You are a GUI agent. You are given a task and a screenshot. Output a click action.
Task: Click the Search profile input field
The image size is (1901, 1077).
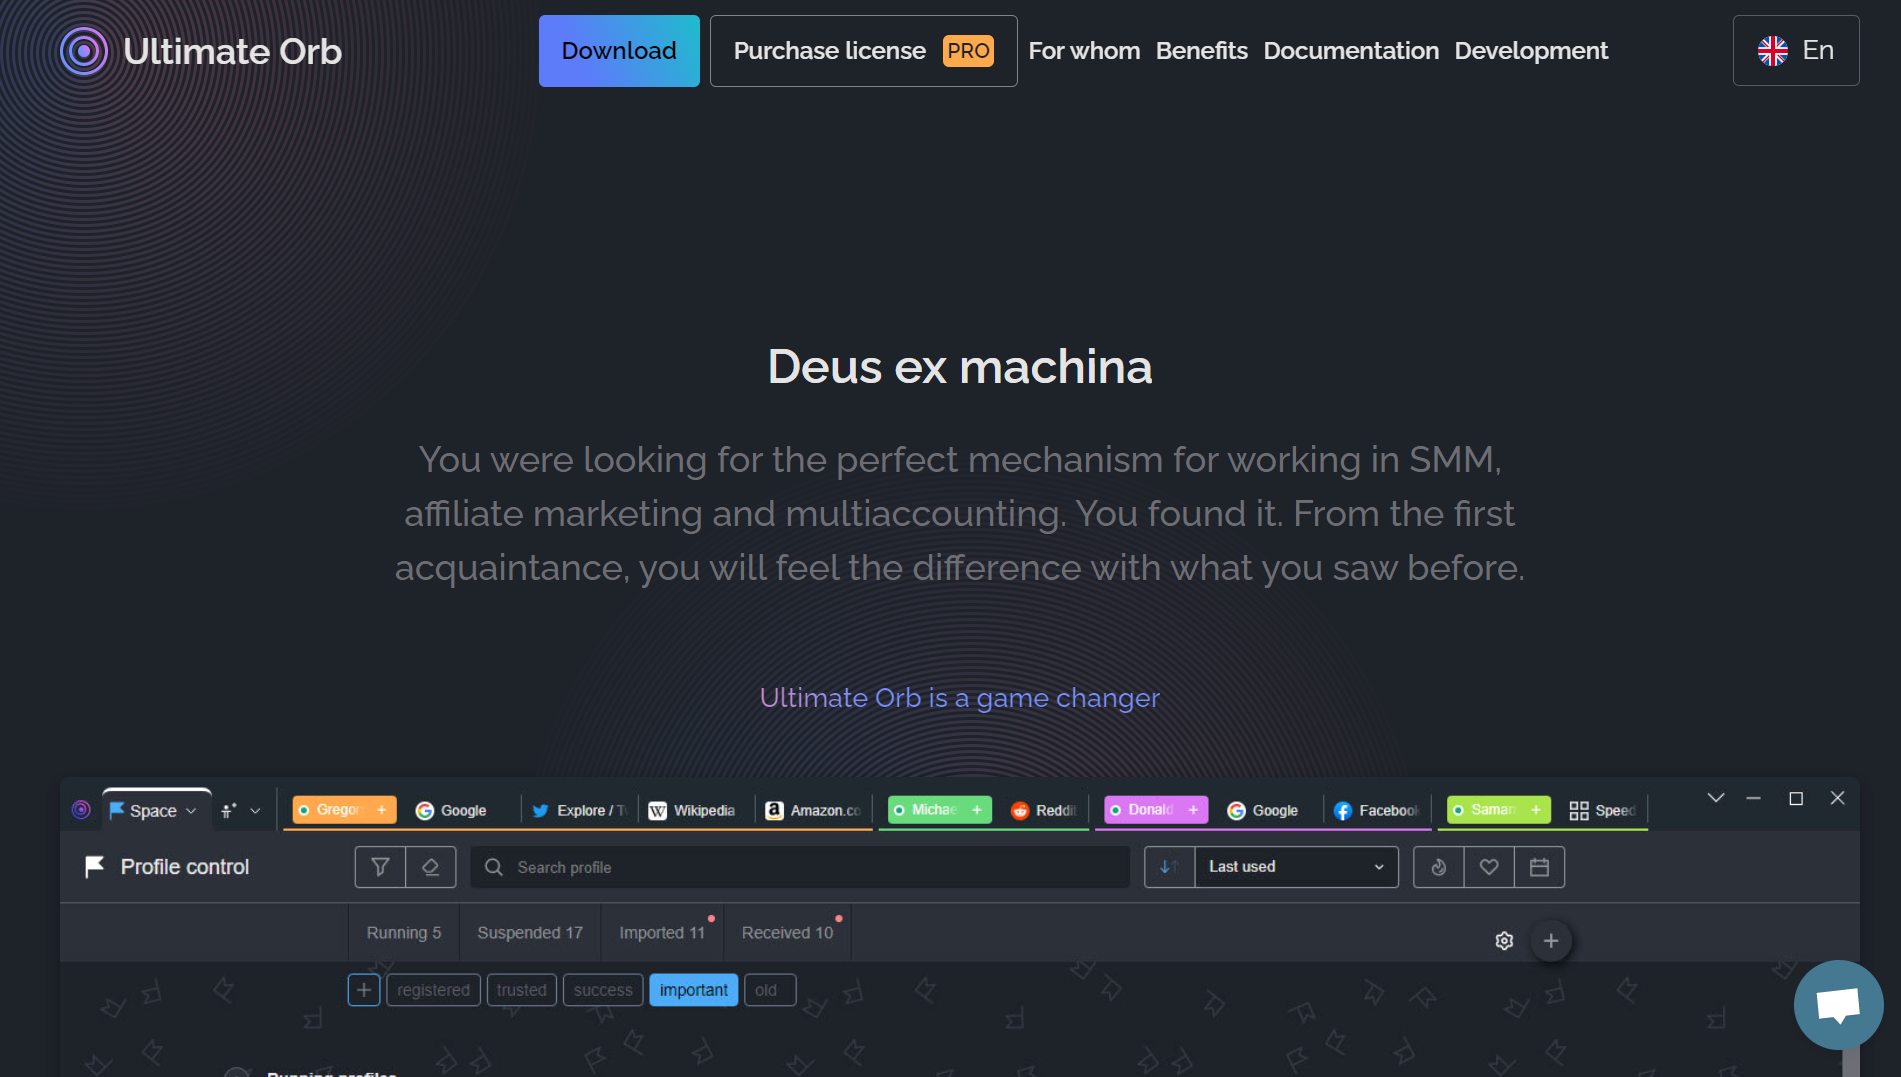pyautogui.click(x=800, y=867)
